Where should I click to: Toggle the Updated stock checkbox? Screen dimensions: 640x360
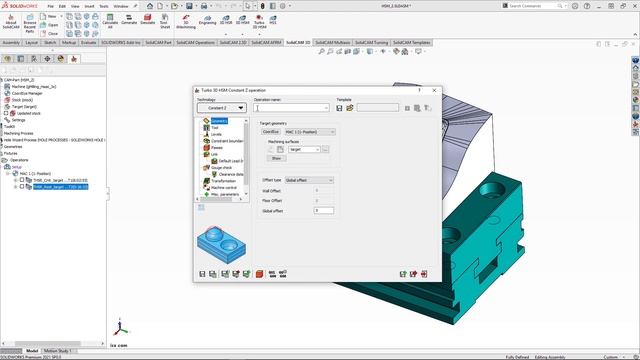(6, 113)
